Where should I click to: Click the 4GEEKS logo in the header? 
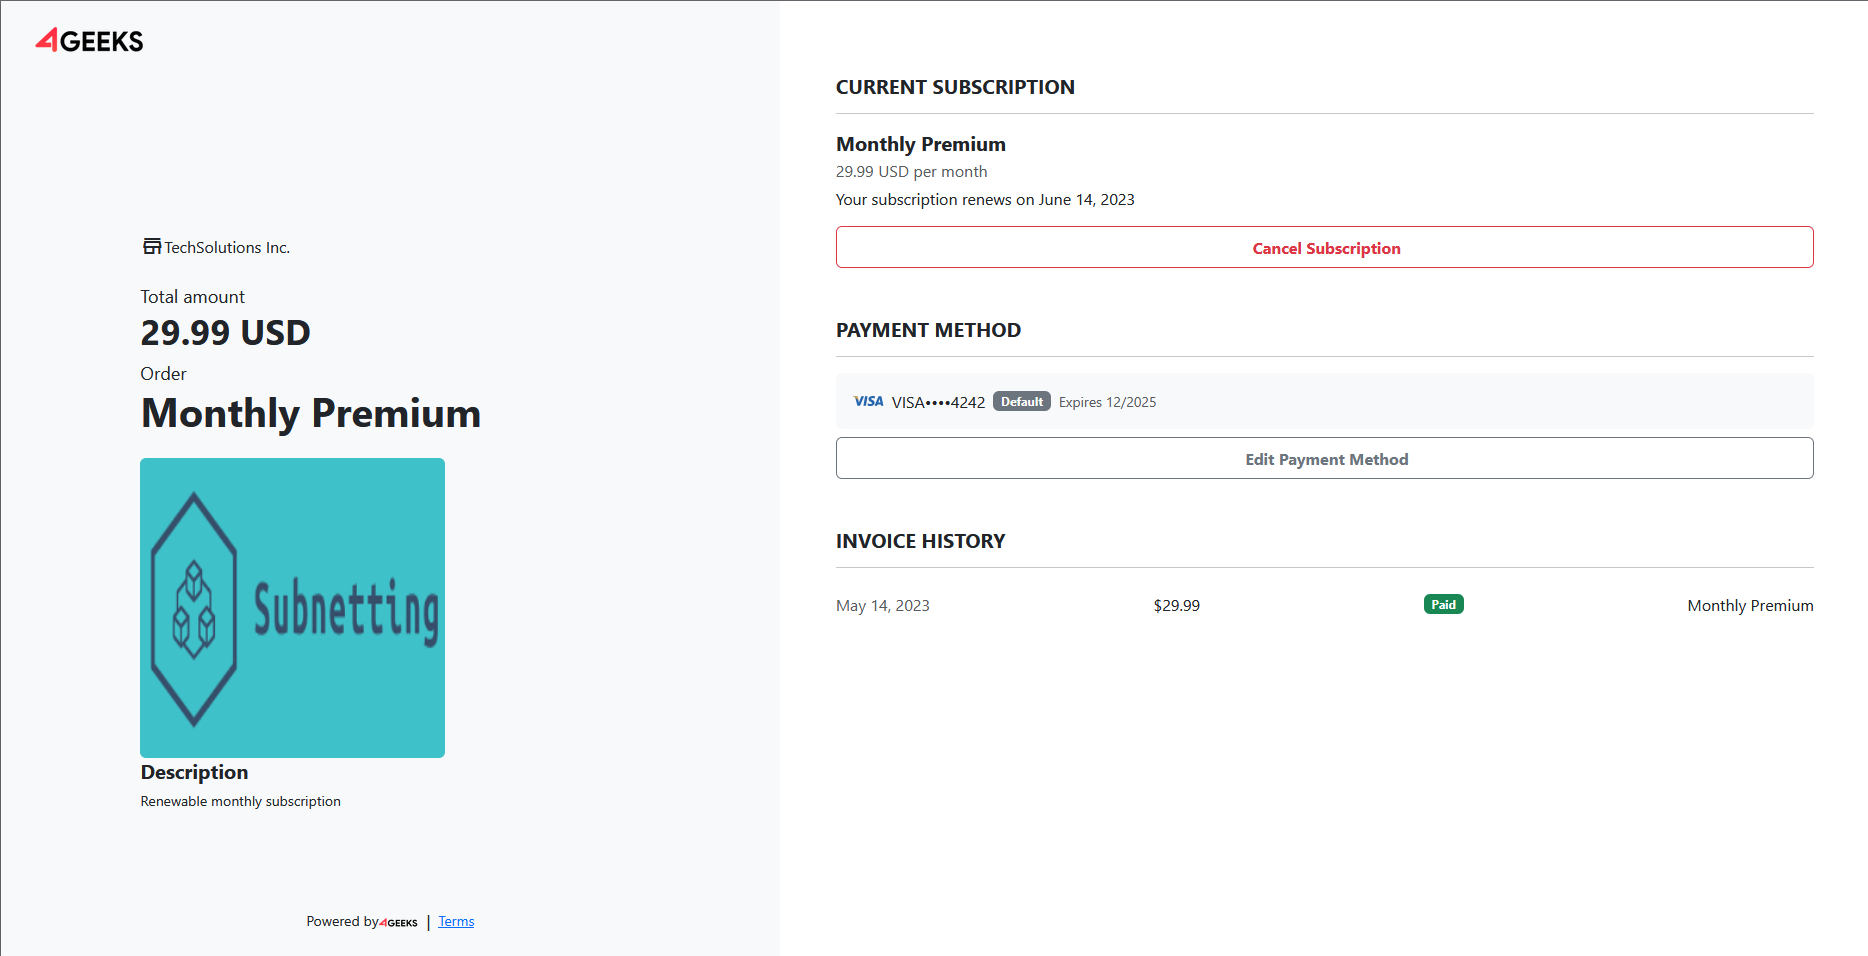click(88, 41)
